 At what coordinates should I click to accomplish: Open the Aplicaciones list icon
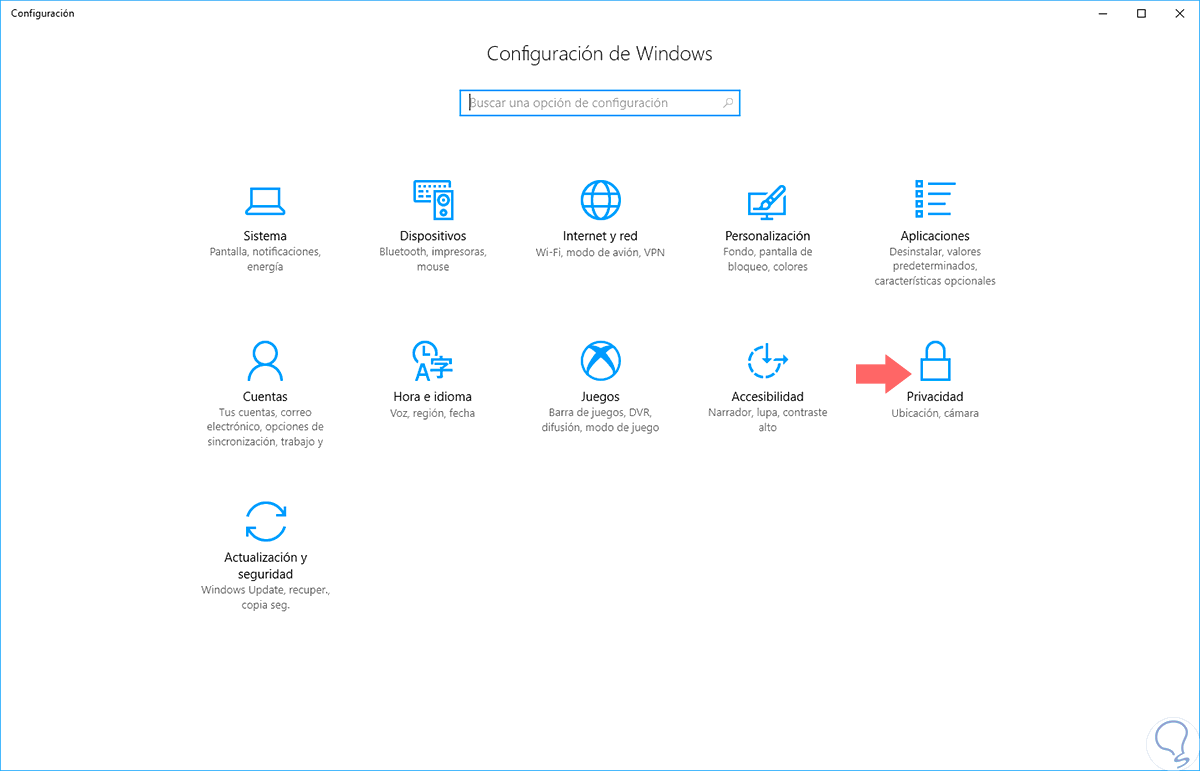coord(935,199)
